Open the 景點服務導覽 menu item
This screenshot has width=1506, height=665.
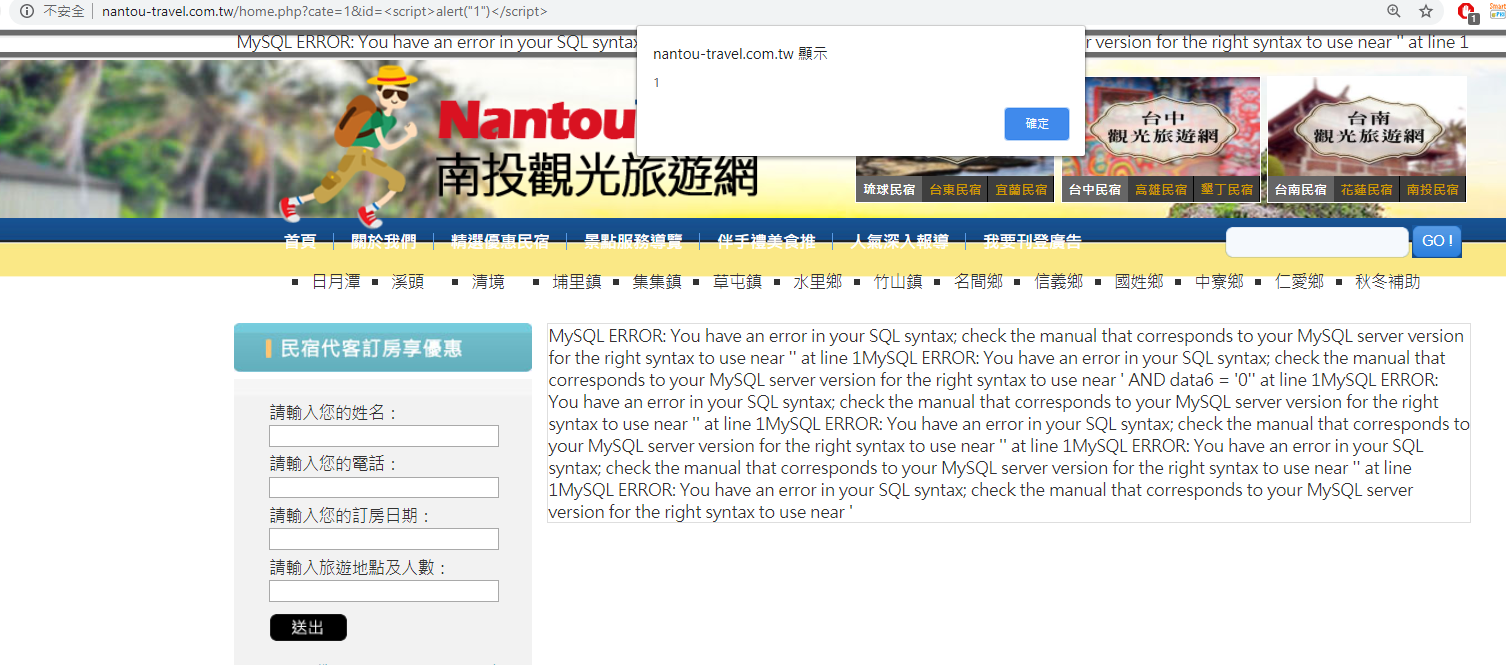[x=633, y=241]
